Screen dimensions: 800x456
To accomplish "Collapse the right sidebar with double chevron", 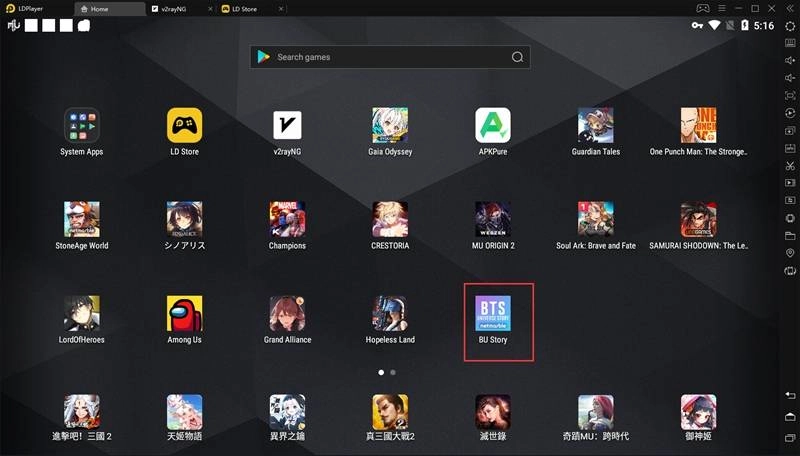I will click(x=790, y=8).
